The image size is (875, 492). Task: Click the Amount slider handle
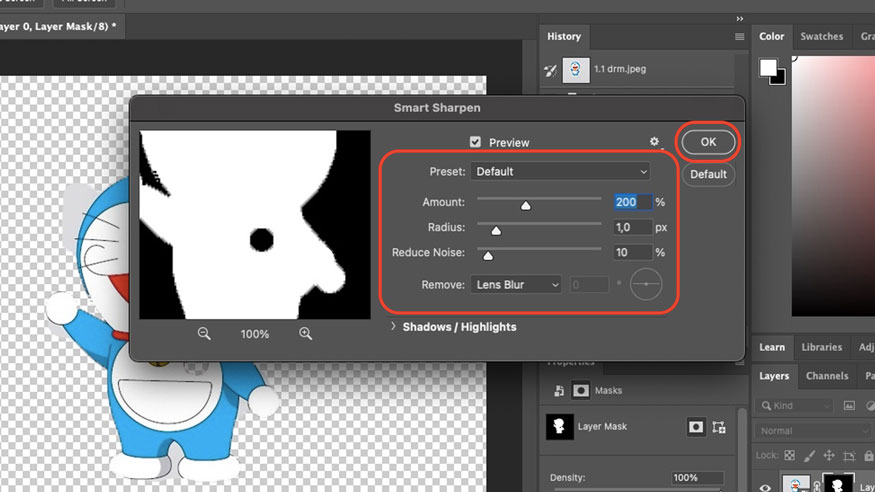(525, 206)
